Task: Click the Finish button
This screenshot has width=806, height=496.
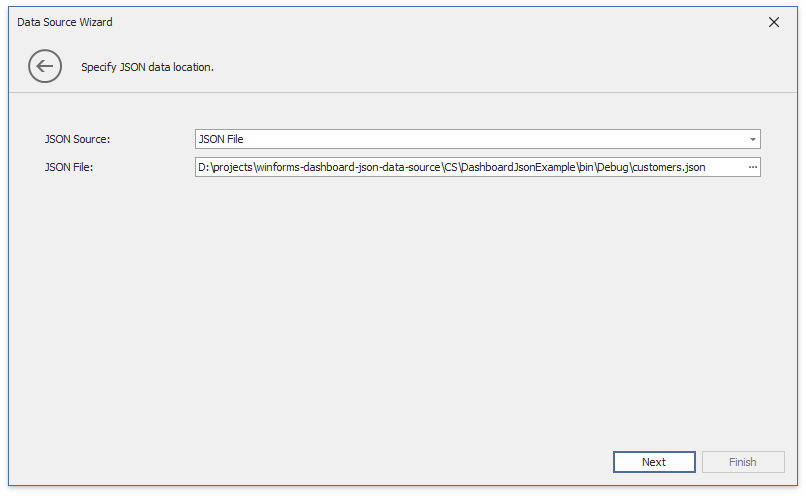Action: point(742,462)
